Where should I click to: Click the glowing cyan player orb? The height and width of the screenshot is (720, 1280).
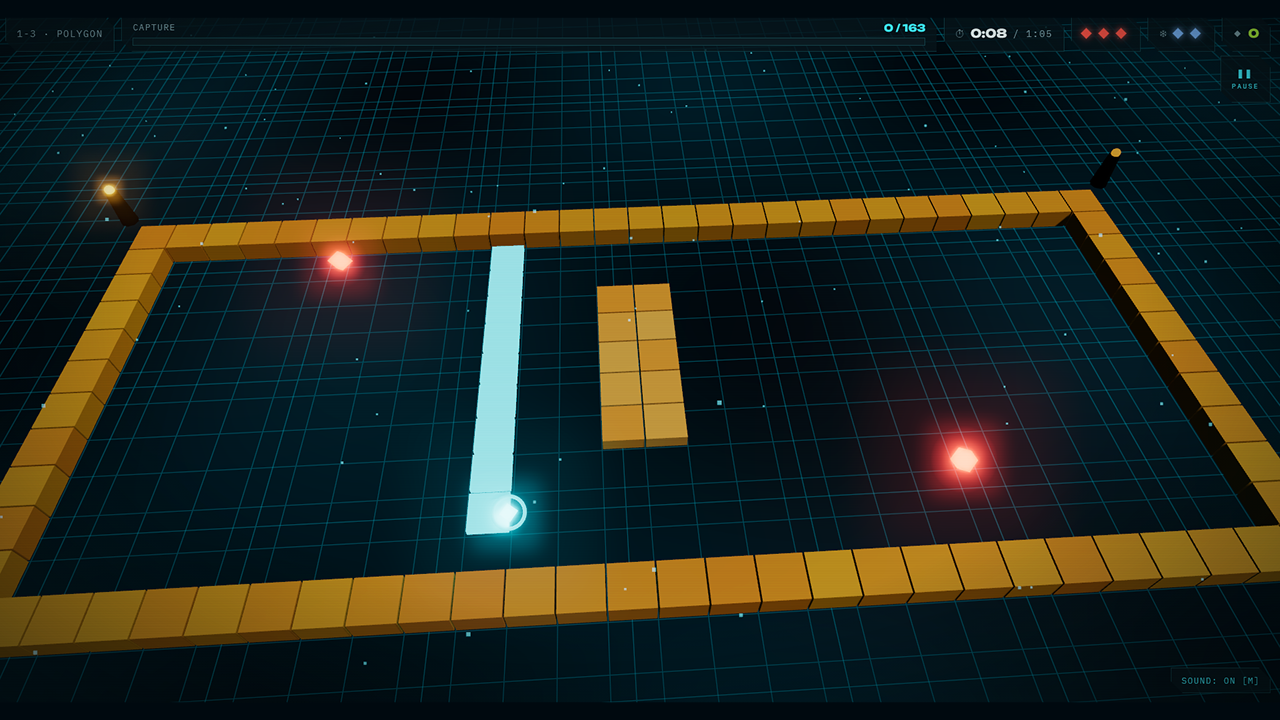coord(507,513)
